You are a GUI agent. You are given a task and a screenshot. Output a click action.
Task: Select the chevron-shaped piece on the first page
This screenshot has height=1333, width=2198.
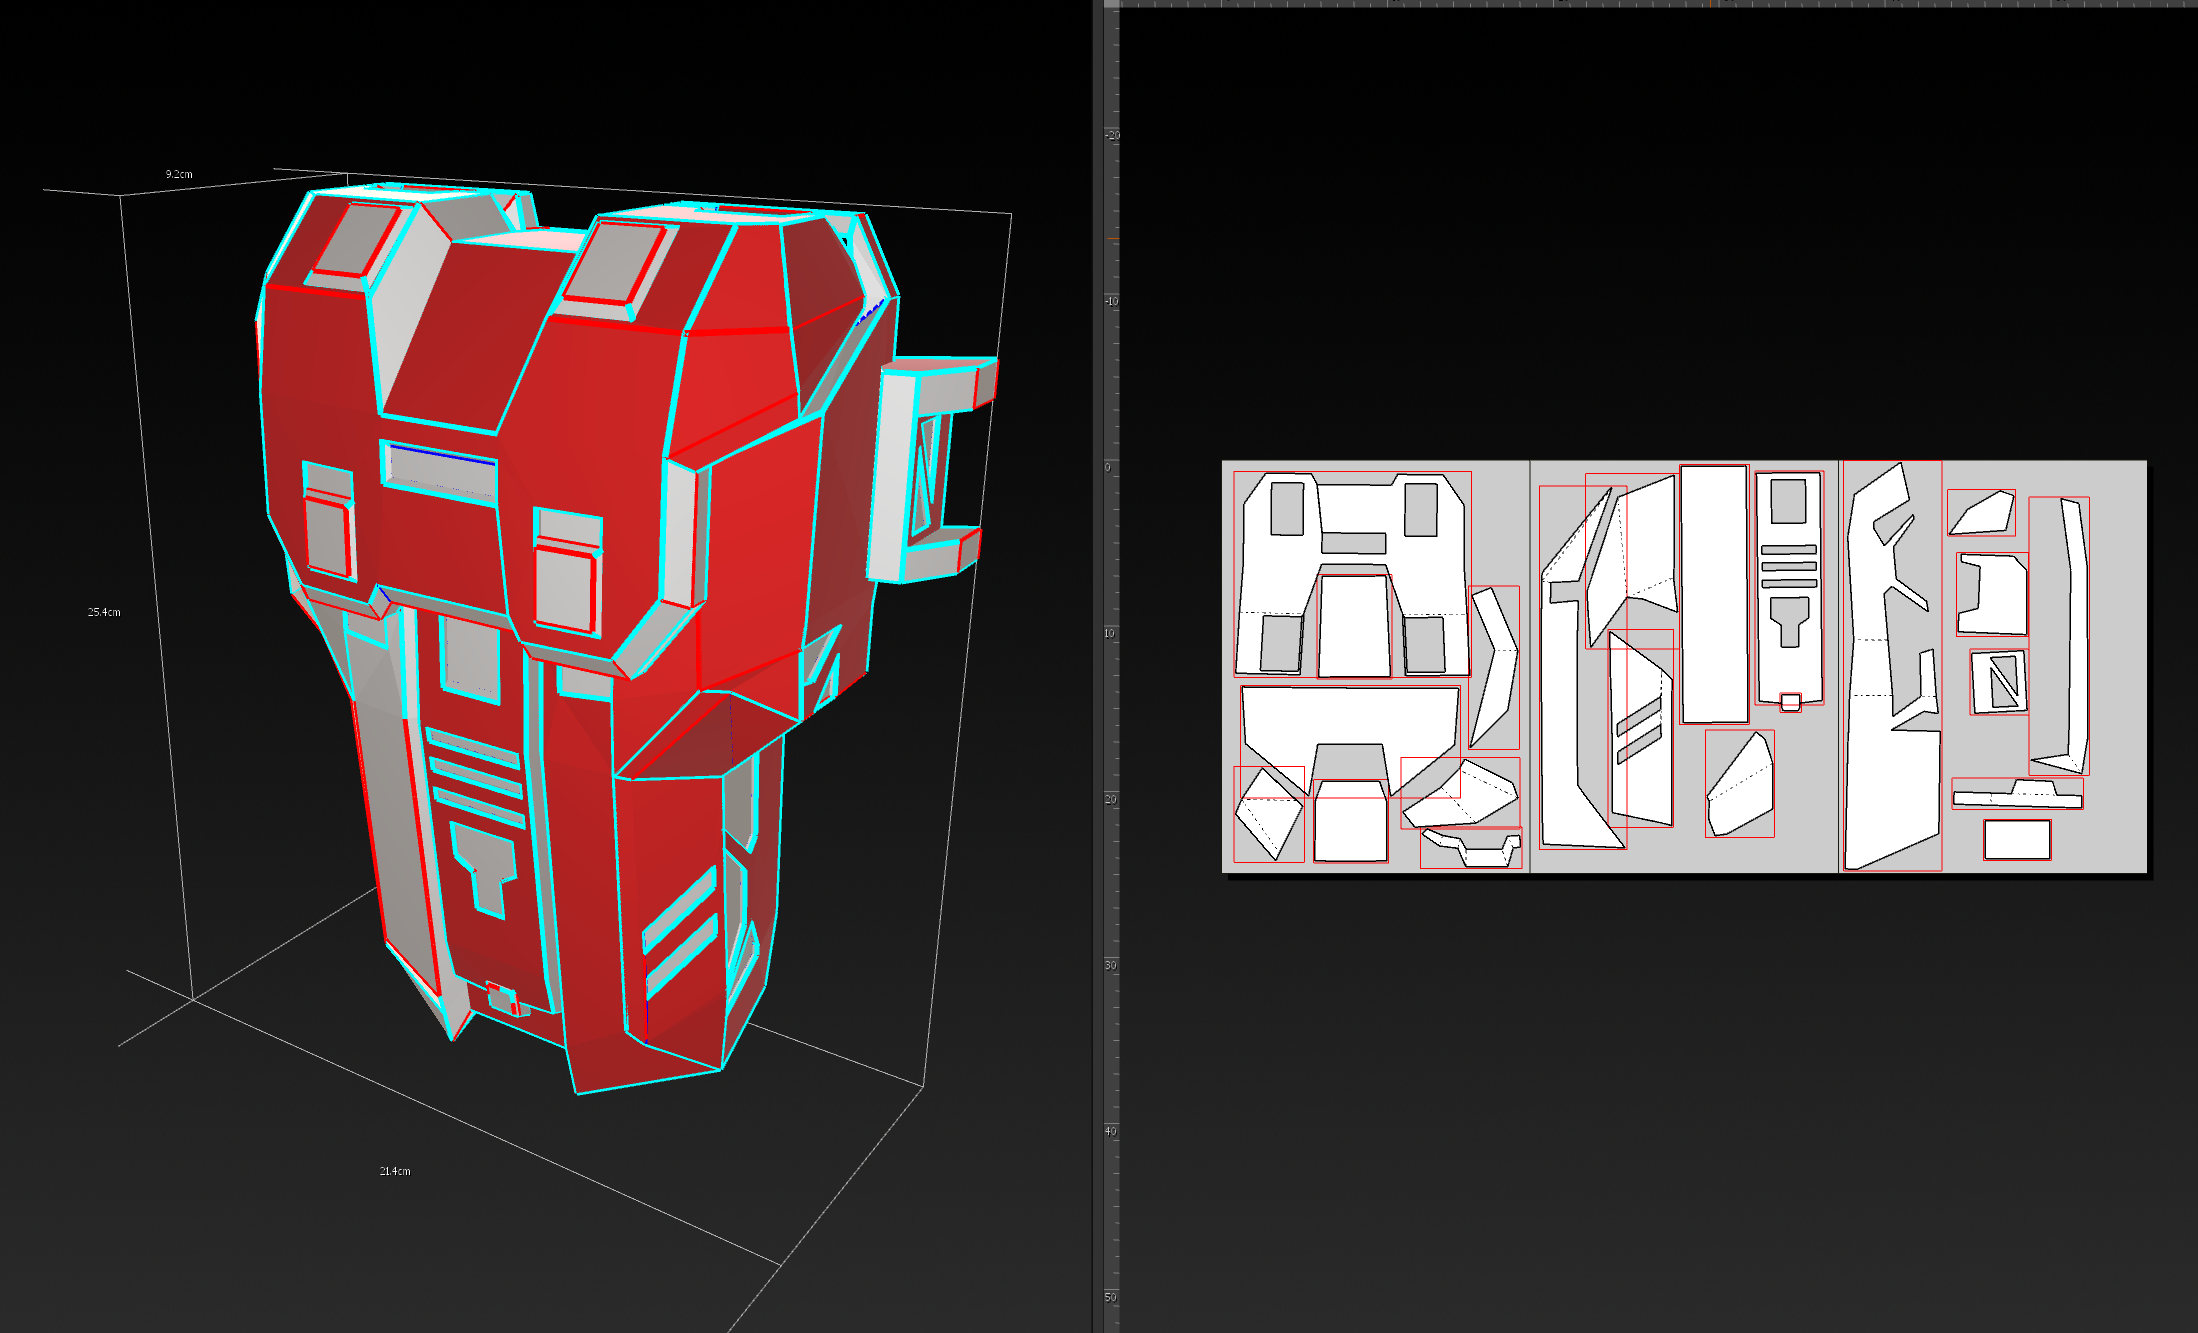(1494, 667)
